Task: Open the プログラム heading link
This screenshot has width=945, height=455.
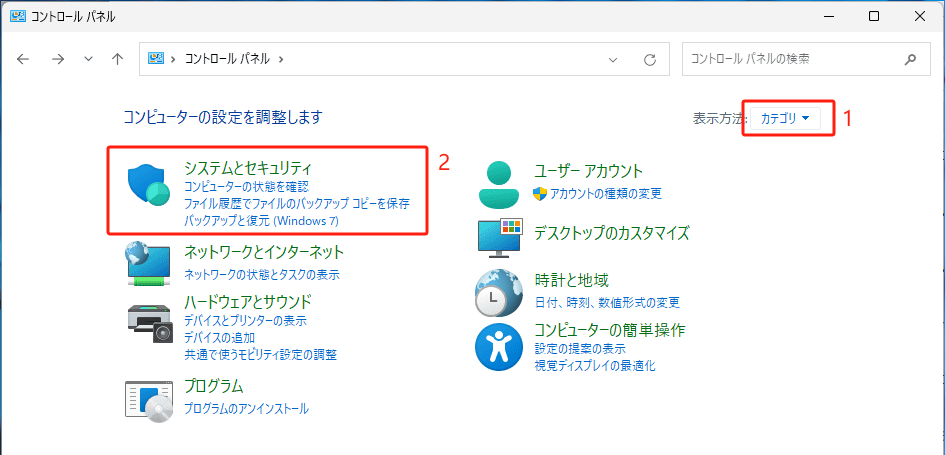Action: tap(213, 385)
